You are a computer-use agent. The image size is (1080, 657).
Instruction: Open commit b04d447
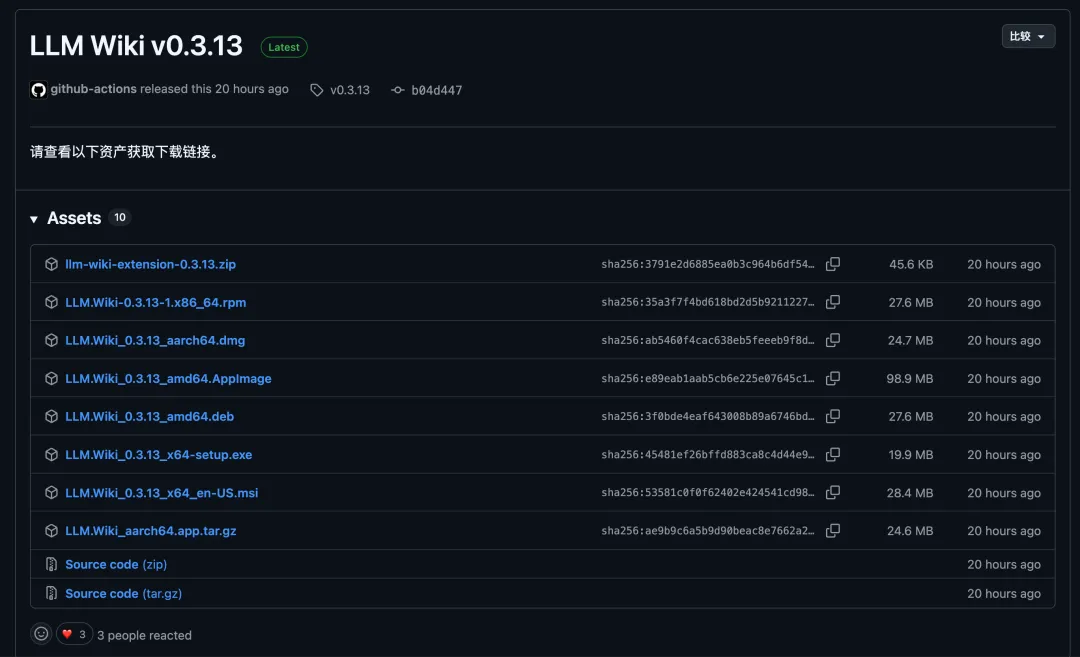pos(436,90)
